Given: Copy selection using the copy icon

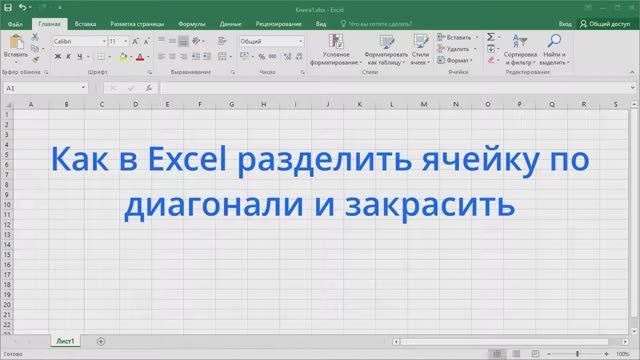Looking at the screenshot, I should (x=35, y=49).
